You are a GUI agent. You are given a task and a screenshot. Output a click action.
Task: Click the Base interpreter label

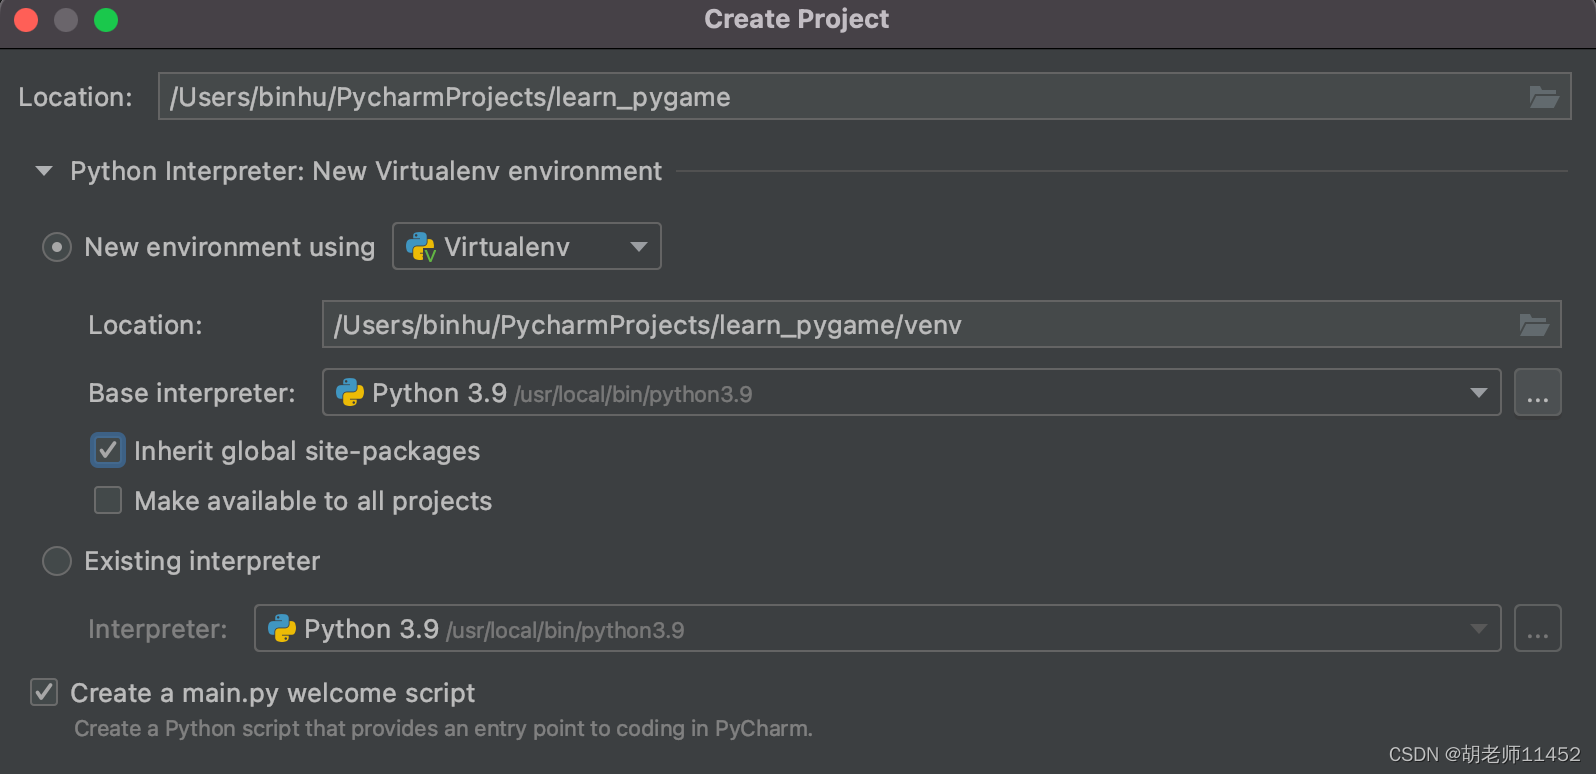(x=192, y=393)
